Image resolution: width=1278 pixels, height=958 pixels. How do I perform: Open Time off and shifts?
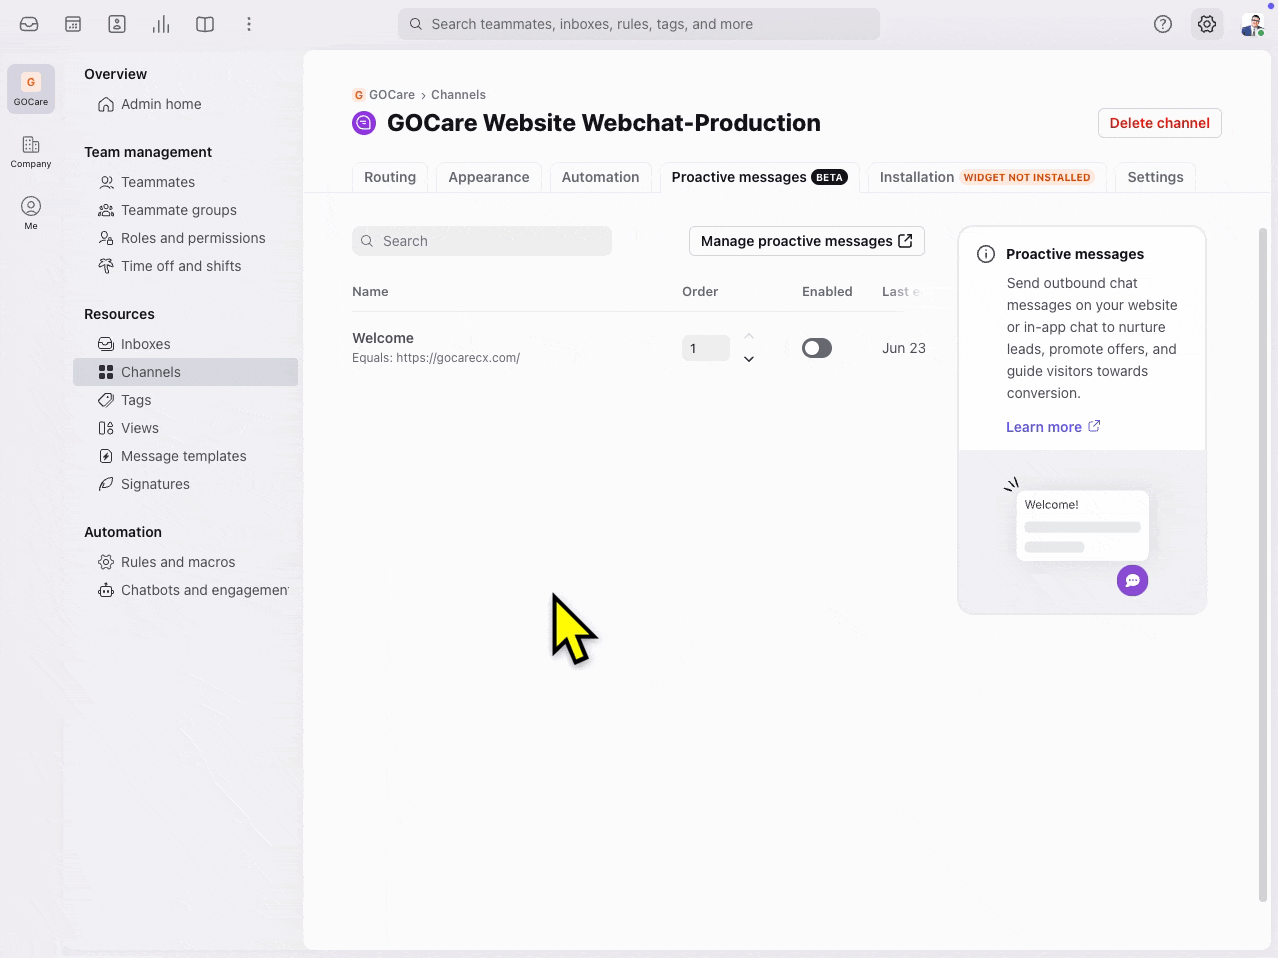click(x=181, y=266)
